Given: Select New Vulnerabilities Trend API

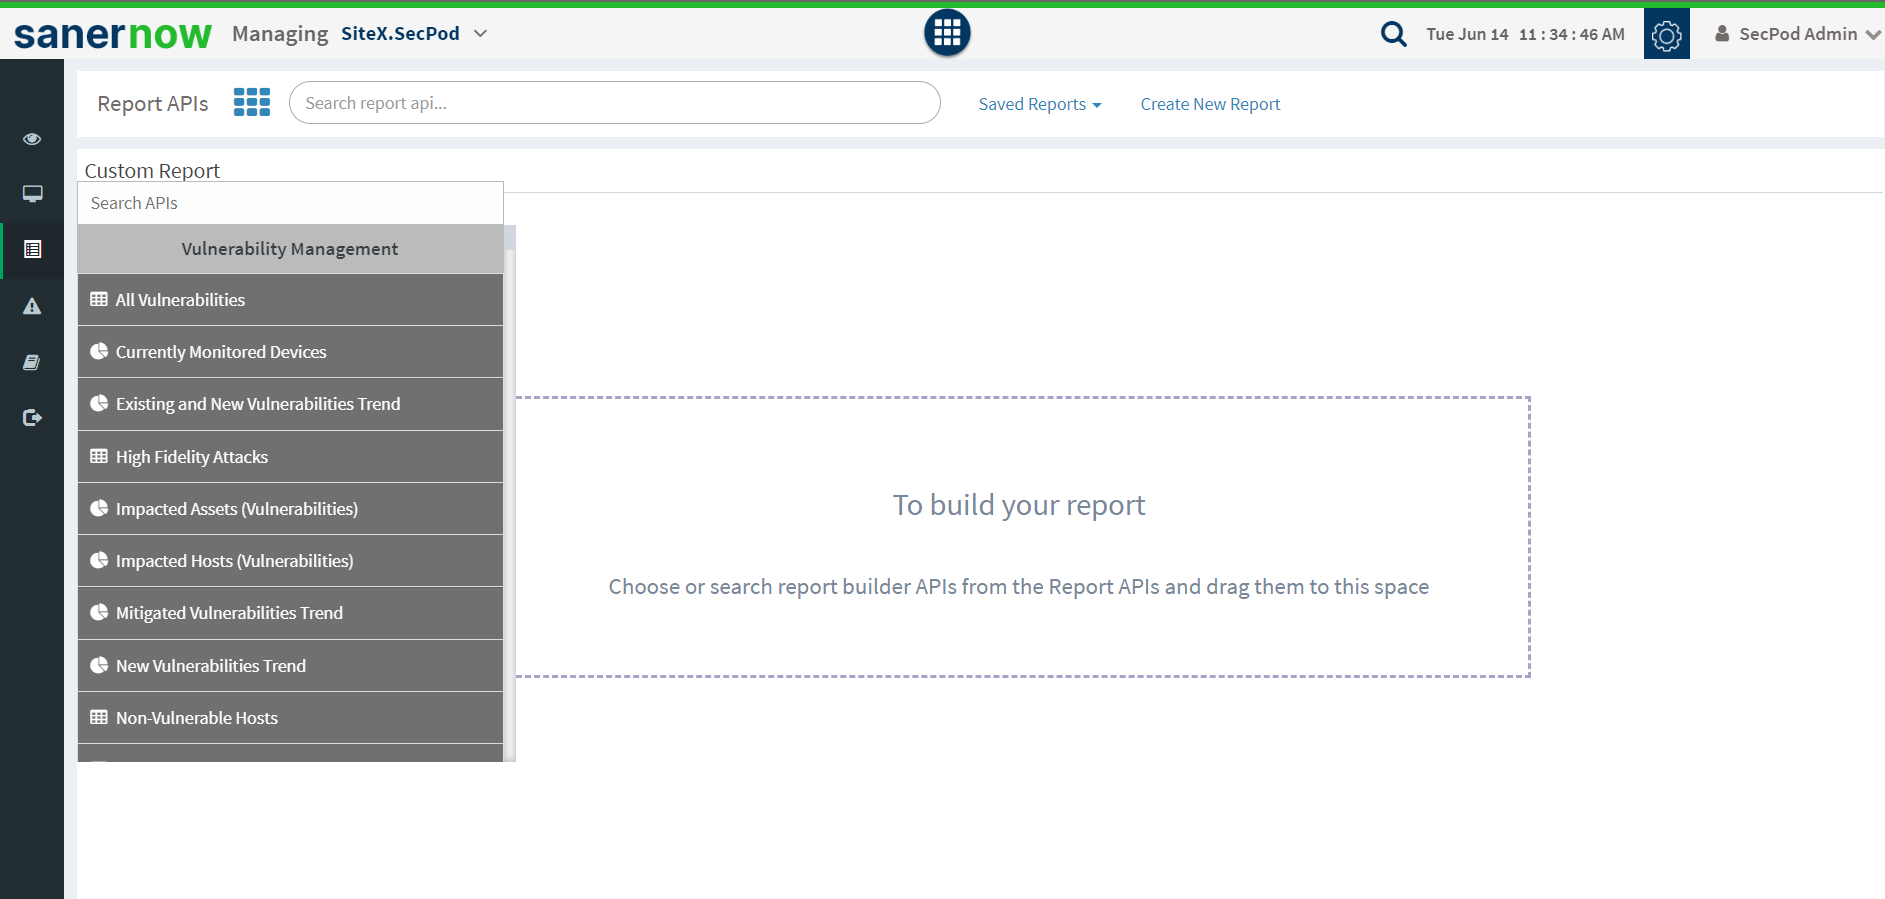Looking at the screenshot, I should tap(290, 666).
